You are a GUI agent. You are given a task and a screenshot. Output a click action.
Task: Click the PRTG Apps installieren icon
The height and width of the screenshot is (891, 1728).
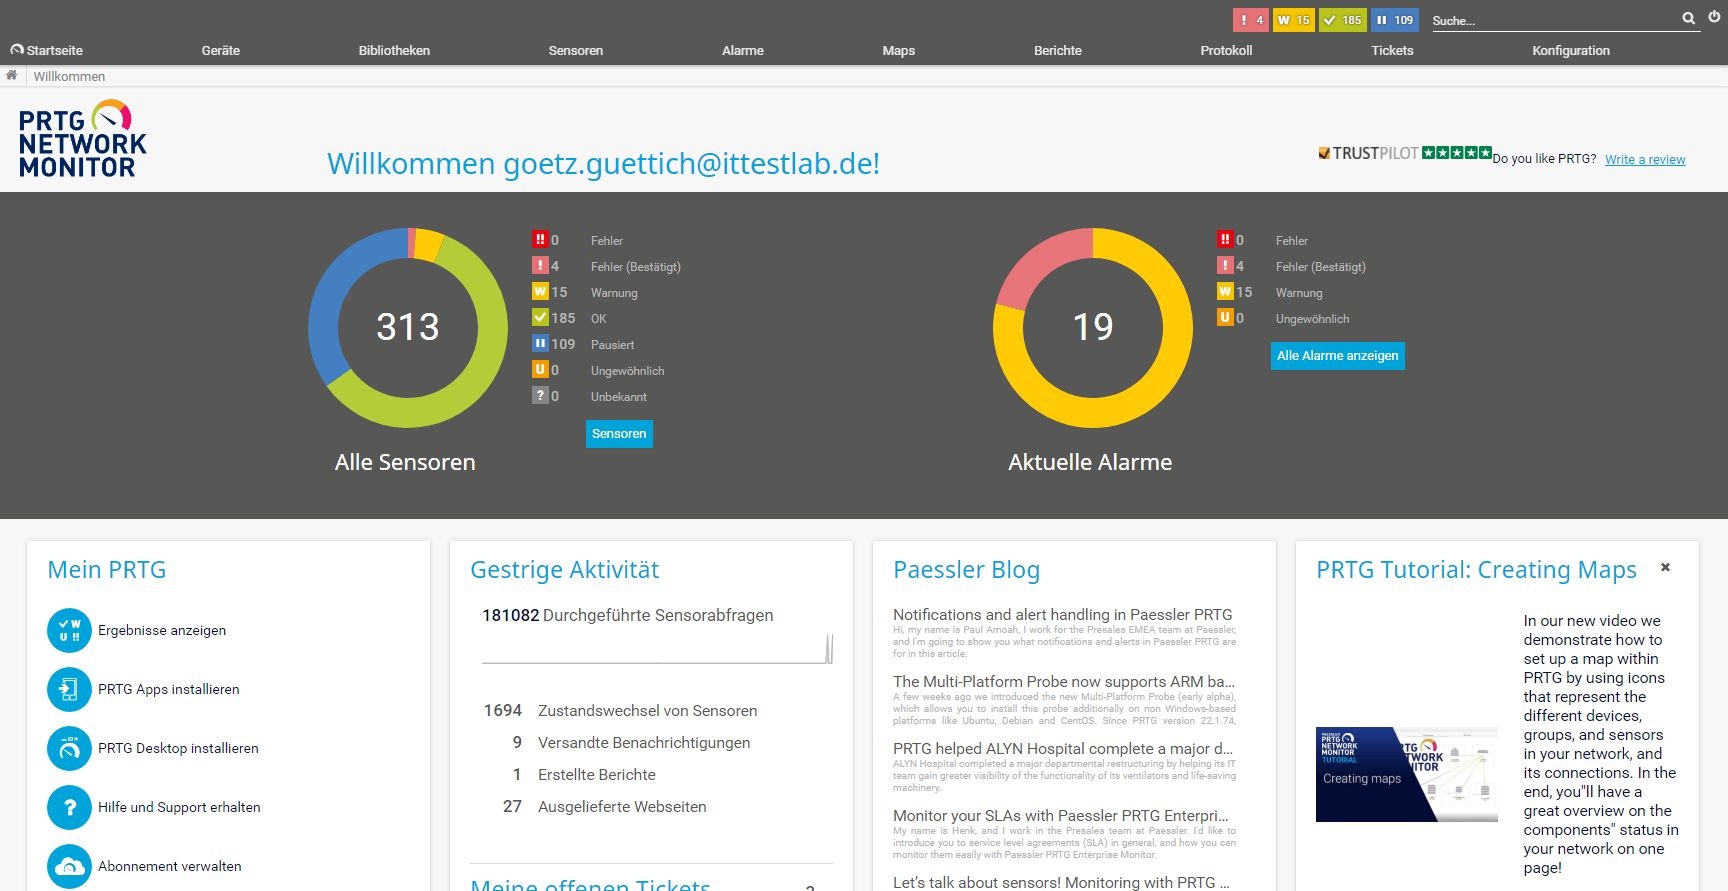click(x=69, y=690)
